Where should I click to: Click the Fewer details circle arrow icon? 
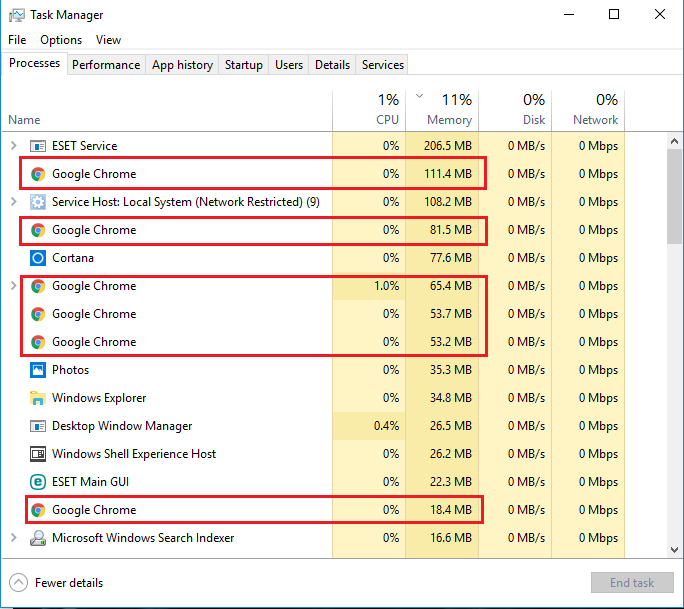click(18, 583)
